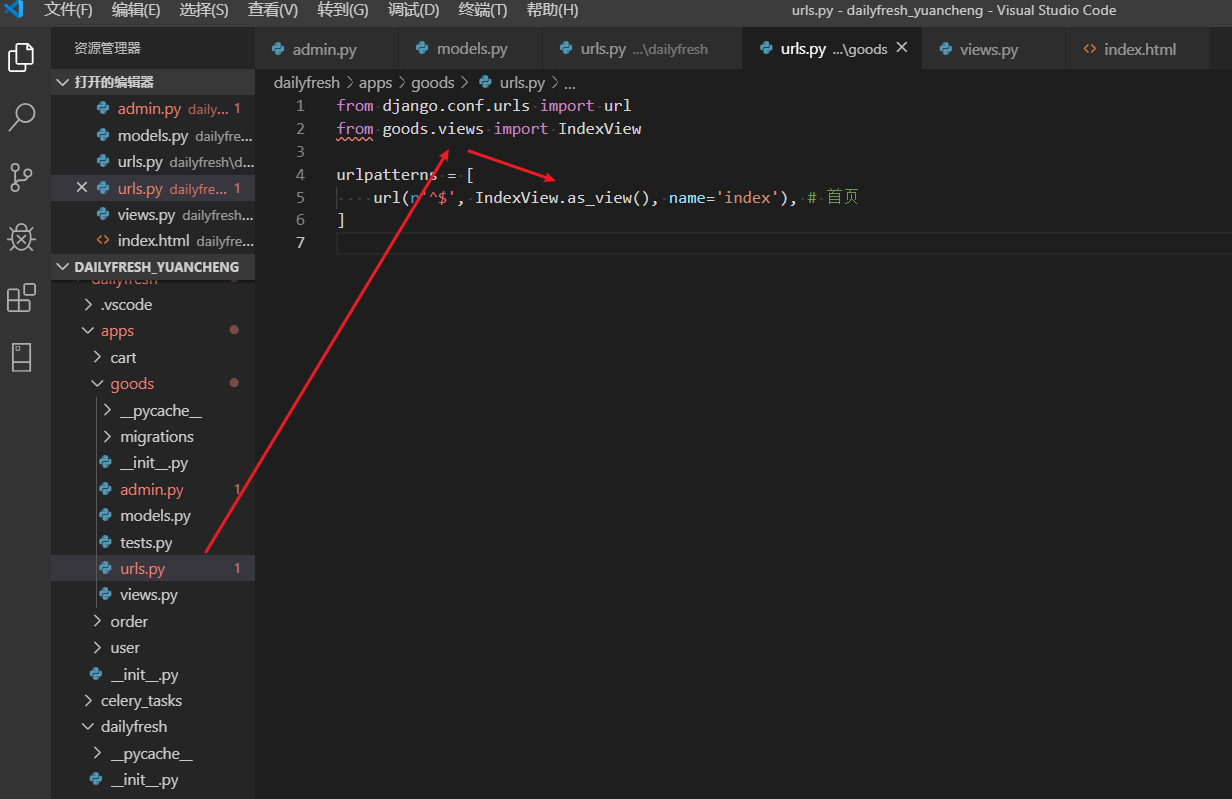This screenshot has height=799, width=1232.
Task: Open models.py in goods folder tree
Action: point(153,515)
